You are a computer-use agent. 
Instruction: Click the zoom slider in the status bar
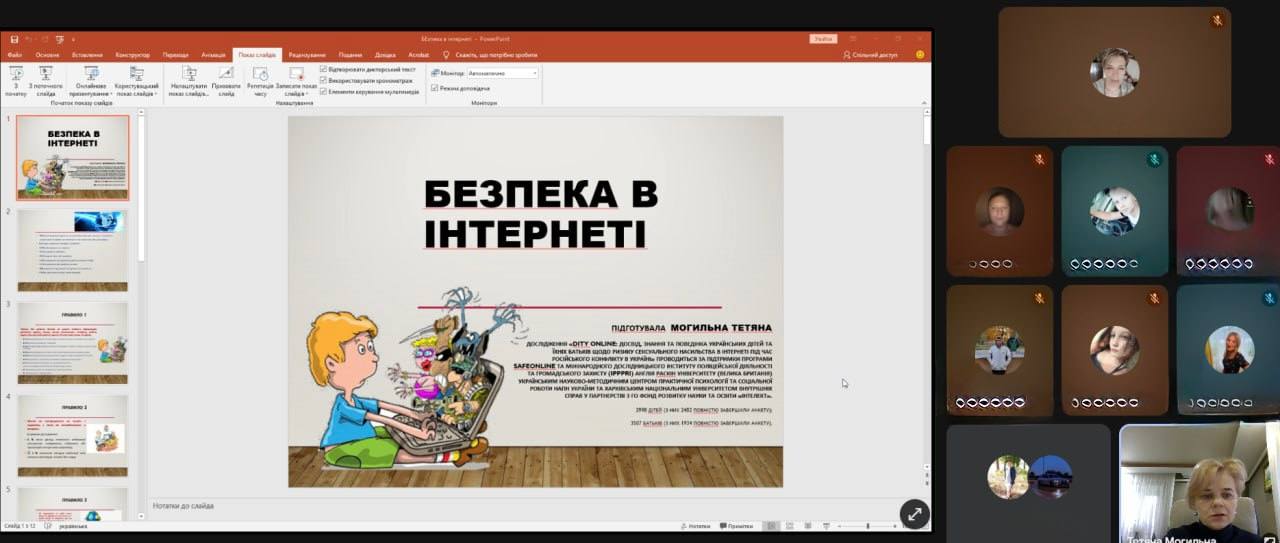point(867,526)
